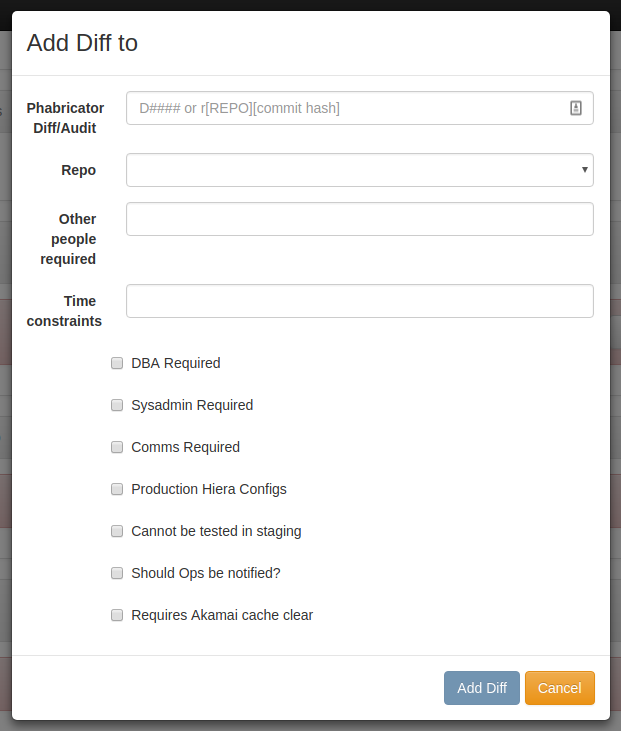Click the DBA Required label text
The height and width of the screenshot is (731, 621).
pos(176,363)
